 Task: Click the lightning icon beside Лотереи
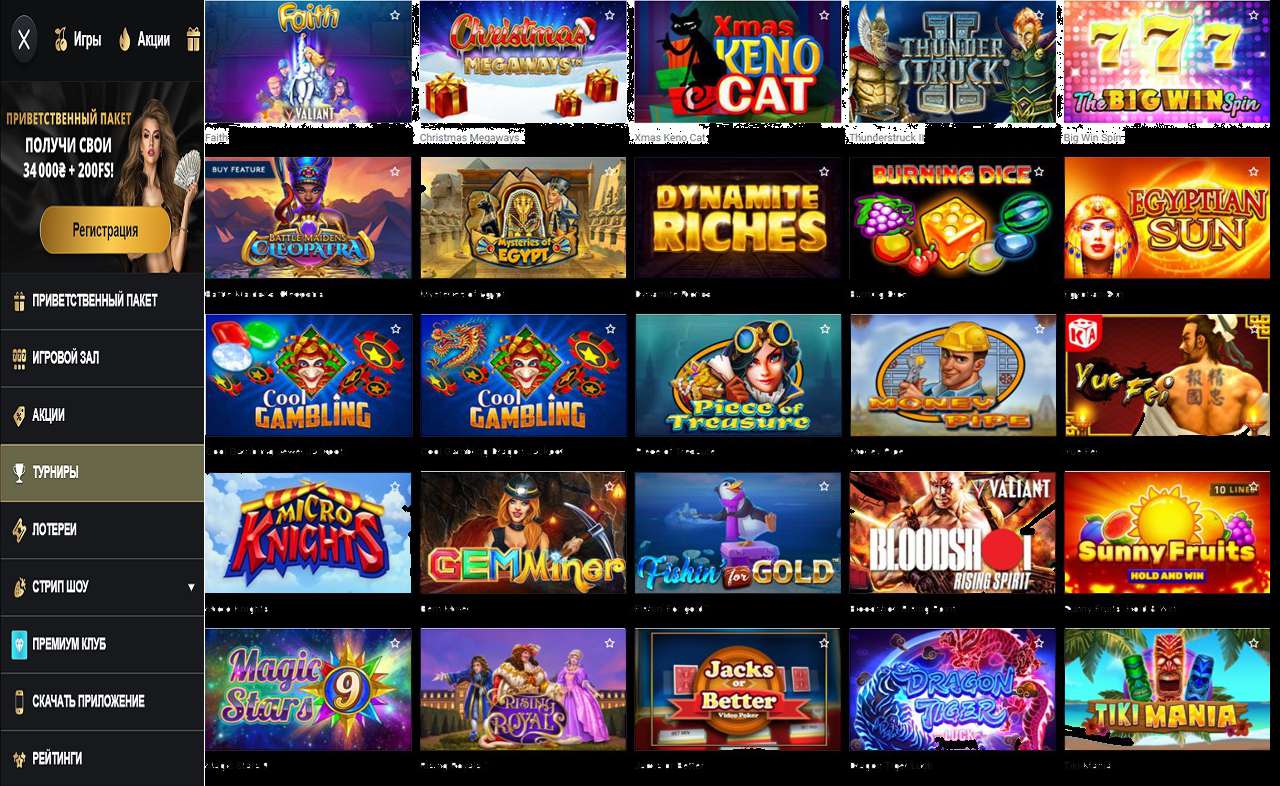point(19,529)
